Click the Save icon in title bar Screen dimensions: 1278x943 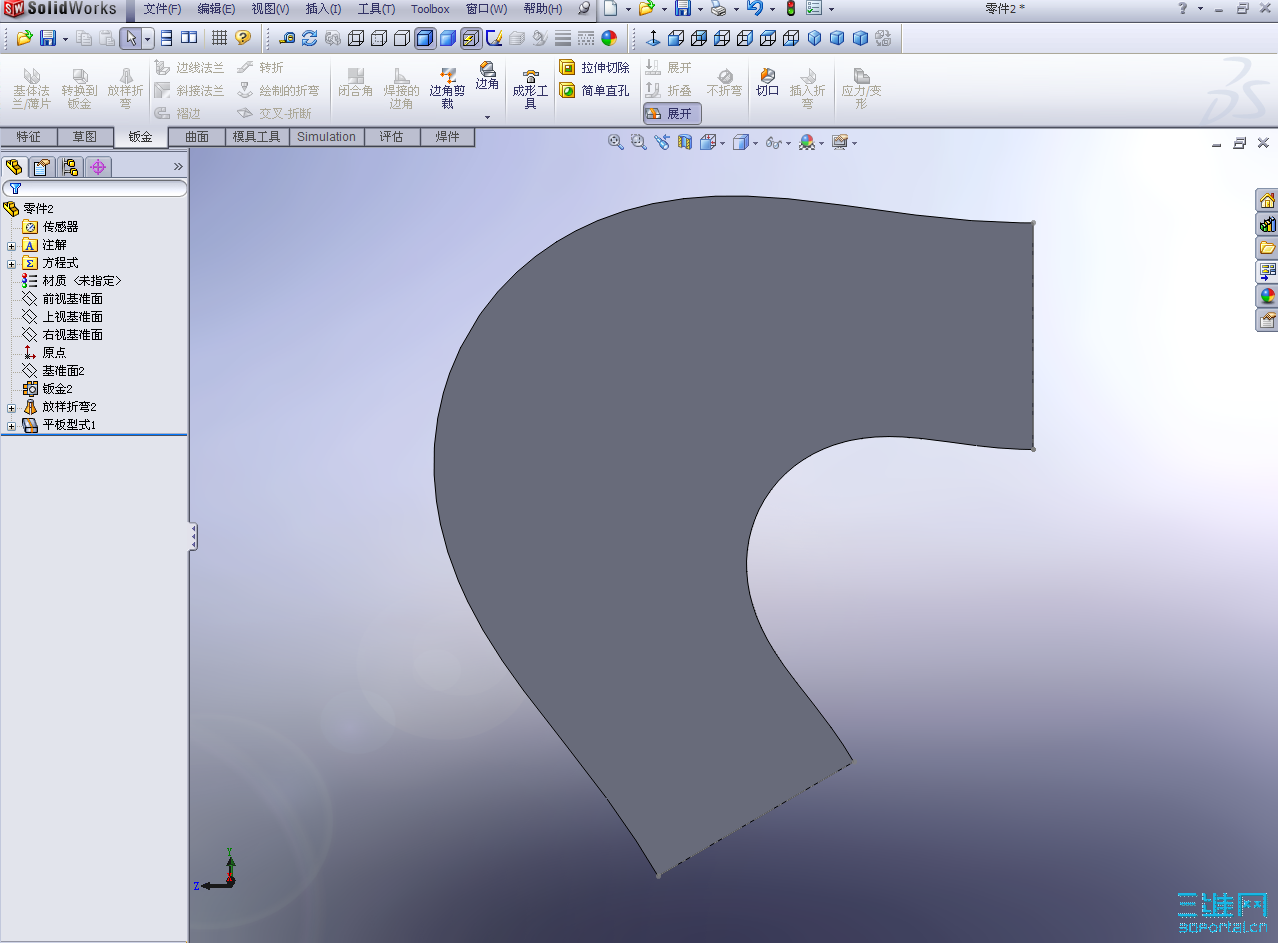tap(683, 8)
